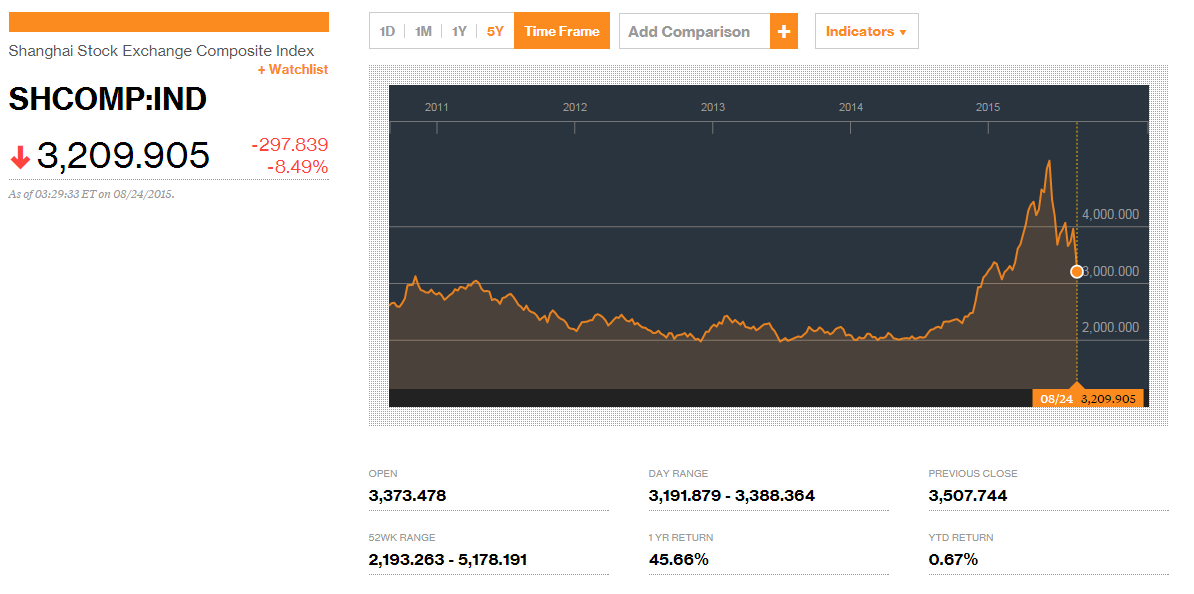Click the 2013 label on chart axis
1194x594 pixels.
713,107
